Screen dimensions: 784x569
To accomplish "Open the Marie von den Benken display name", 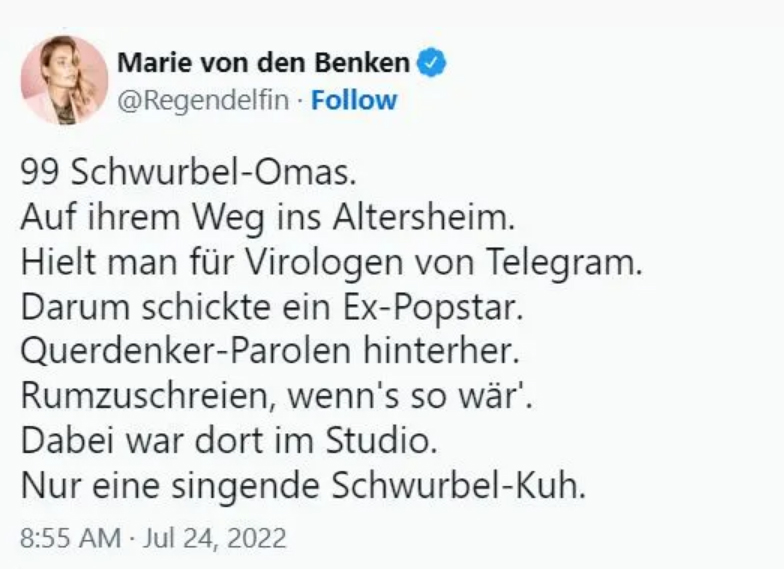I will (x=264, y=62).
